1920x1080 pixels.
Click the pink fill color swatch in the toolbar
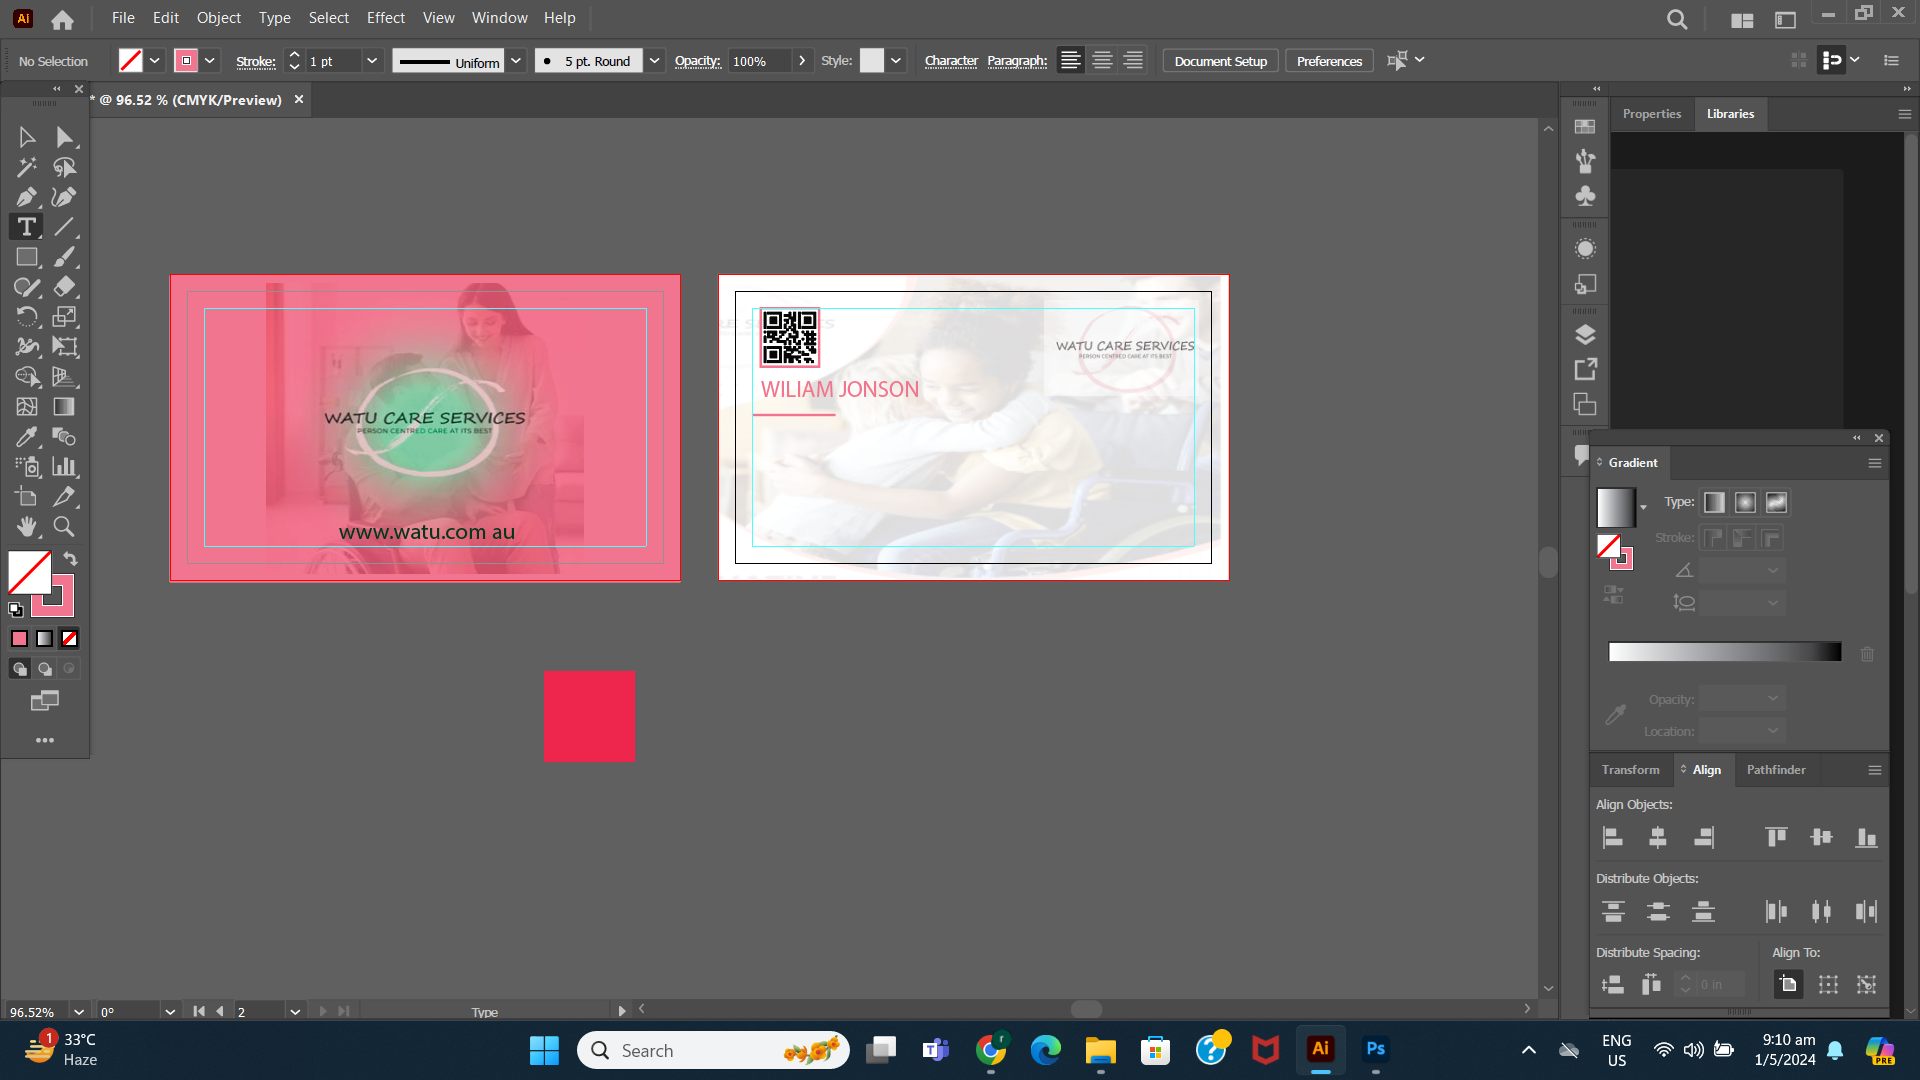click(x=19, y=638)
